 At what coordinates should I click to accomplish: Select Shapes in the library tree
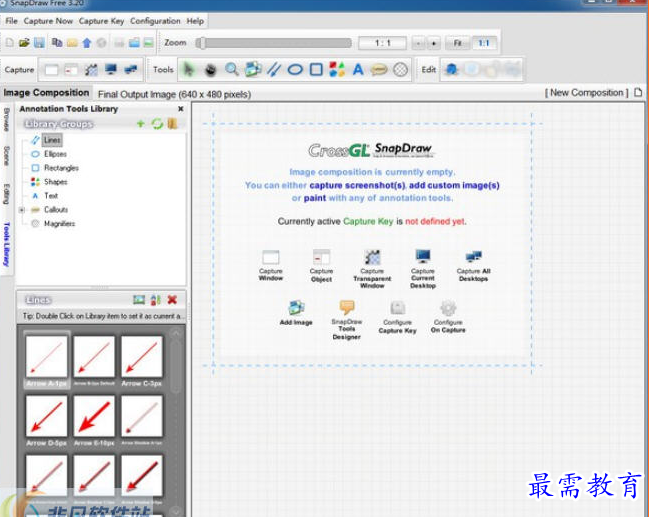pos(56,182)
